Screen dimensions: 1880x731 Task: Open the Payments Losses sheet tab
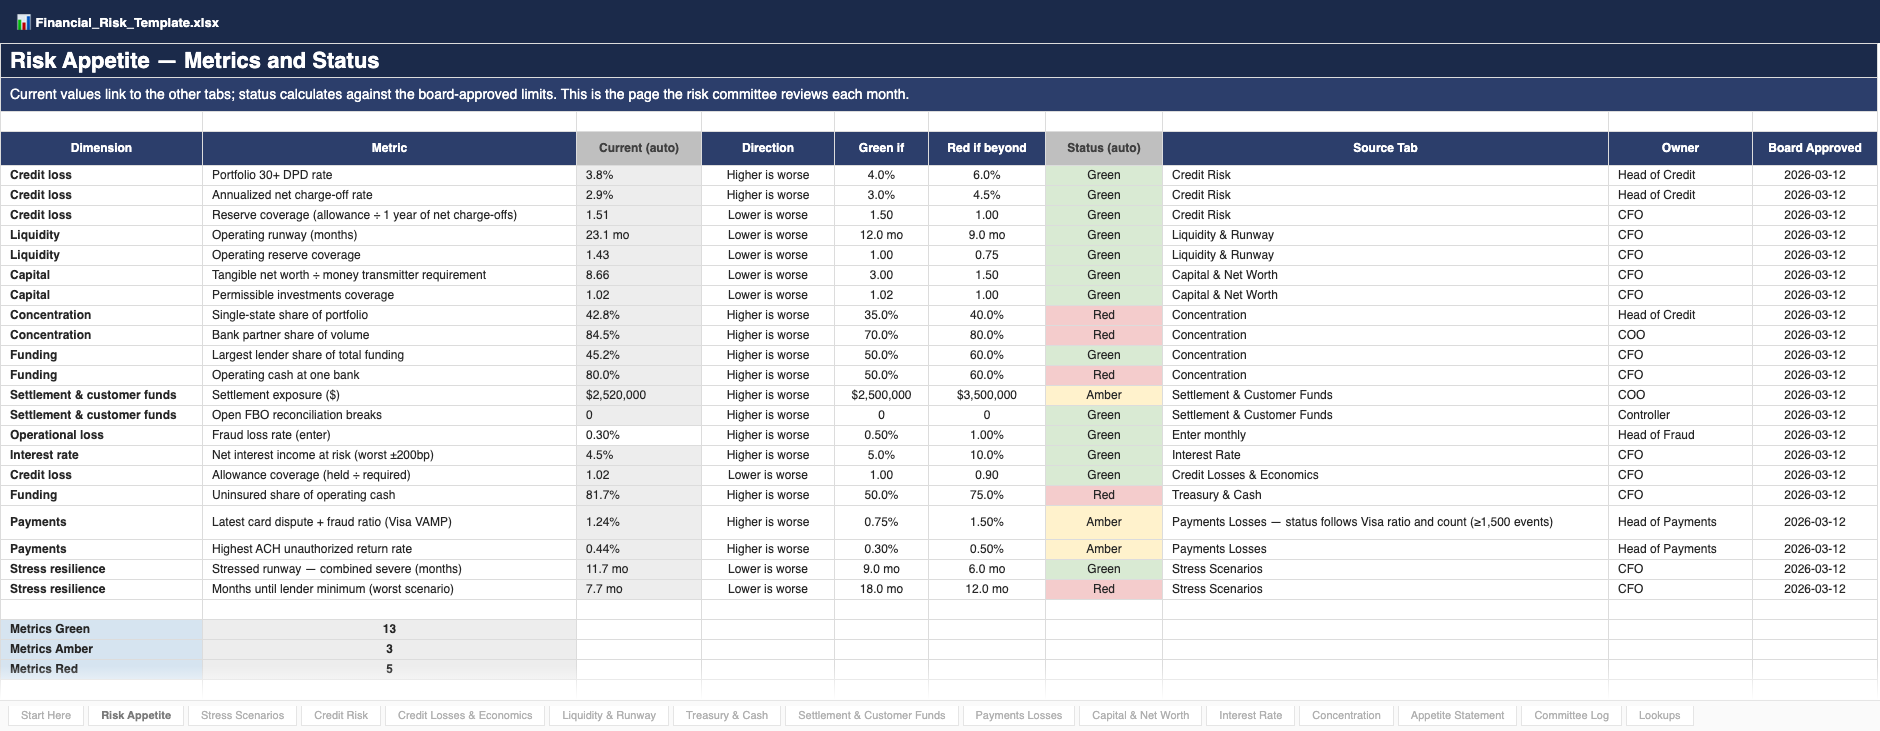point(1019,715)
